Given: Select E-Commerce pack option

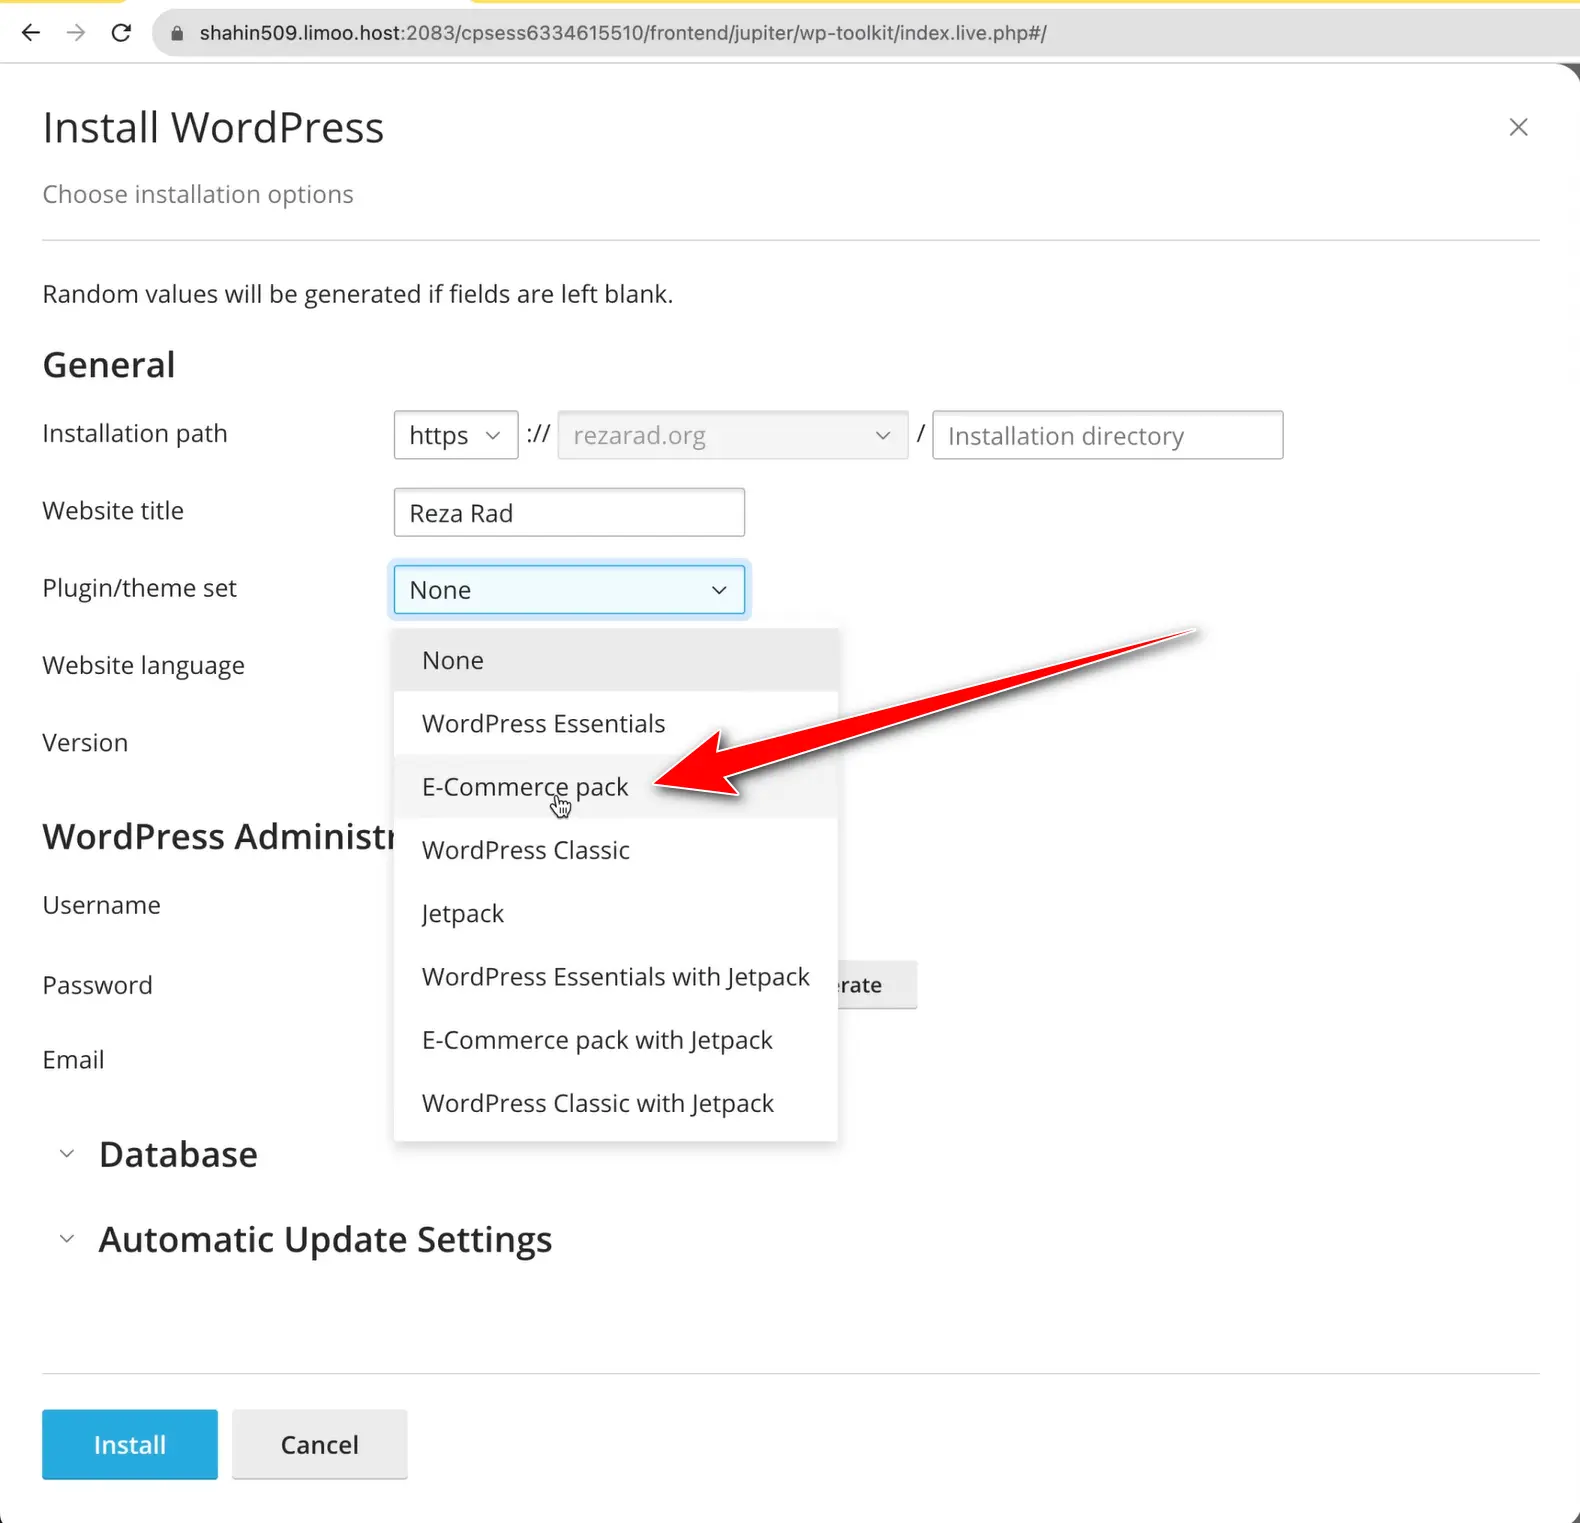Looking at the screenshot, I should point(525,787).
